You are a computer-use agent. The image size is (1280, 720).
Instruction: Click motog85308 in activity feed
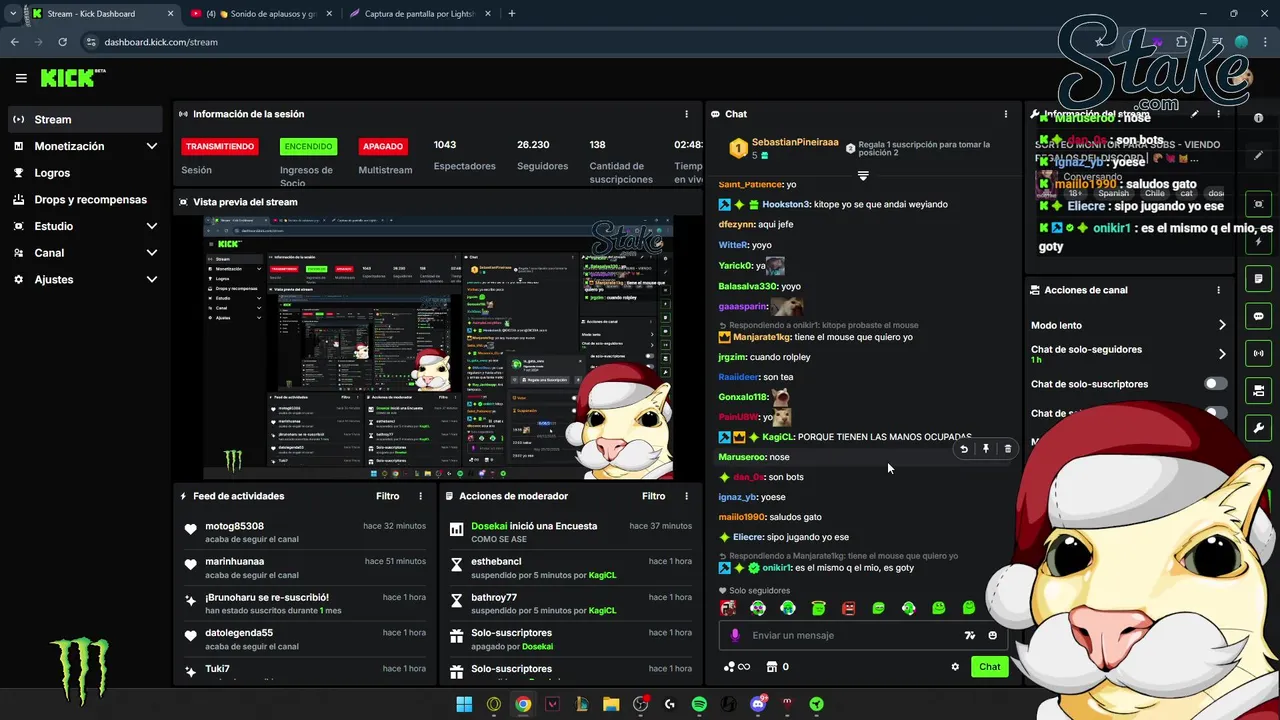pos(235,526)
